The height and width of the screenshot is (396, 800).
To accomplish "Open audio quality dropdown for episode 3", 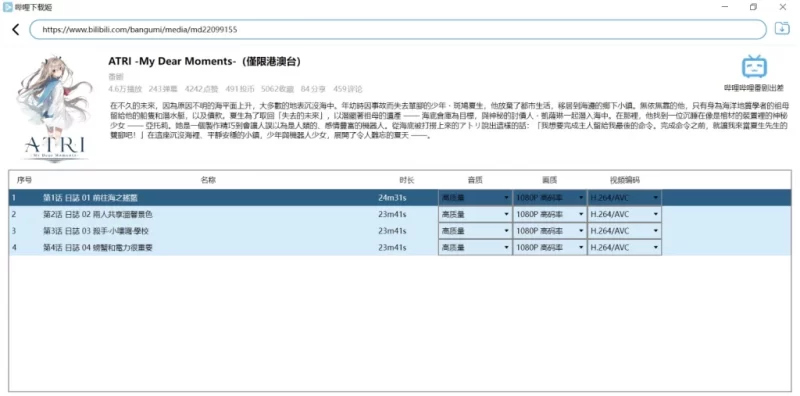I will (x=475, y=231).
